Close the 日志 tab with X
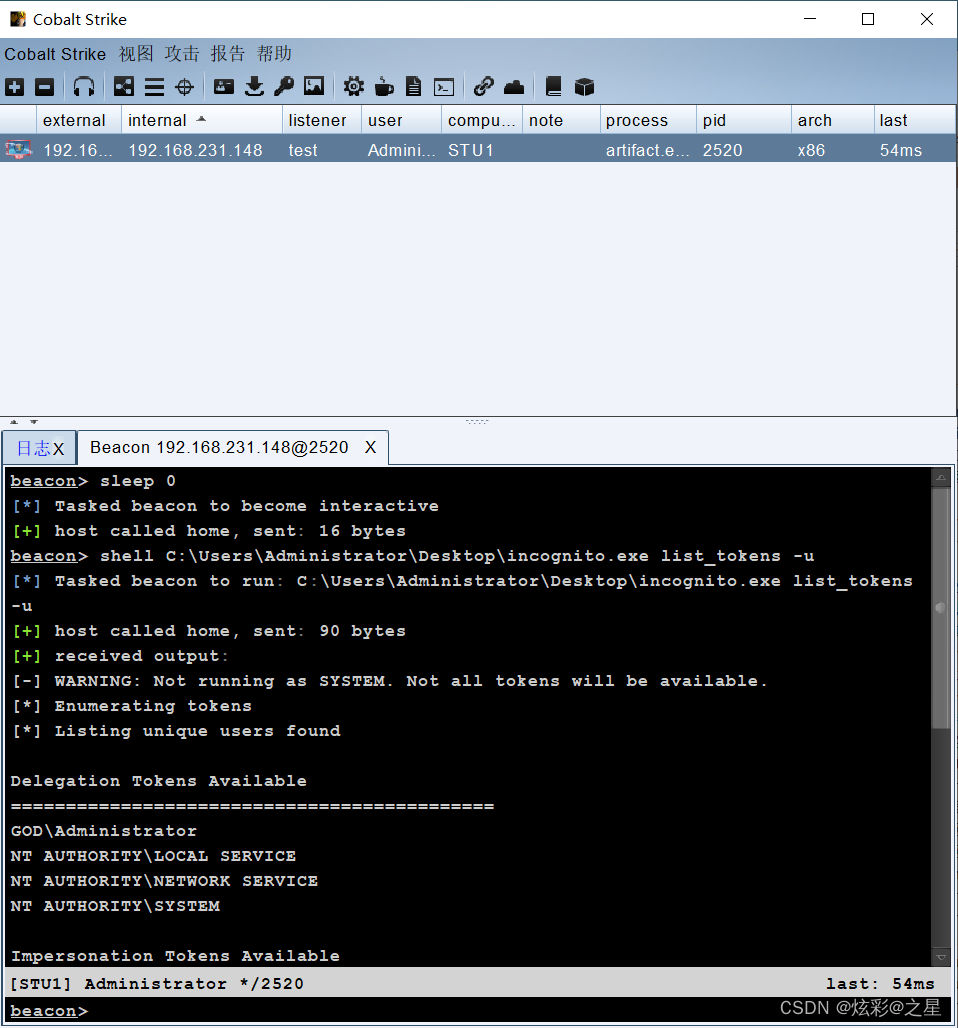Screen dimensions: 958x1028 (58, 449)
